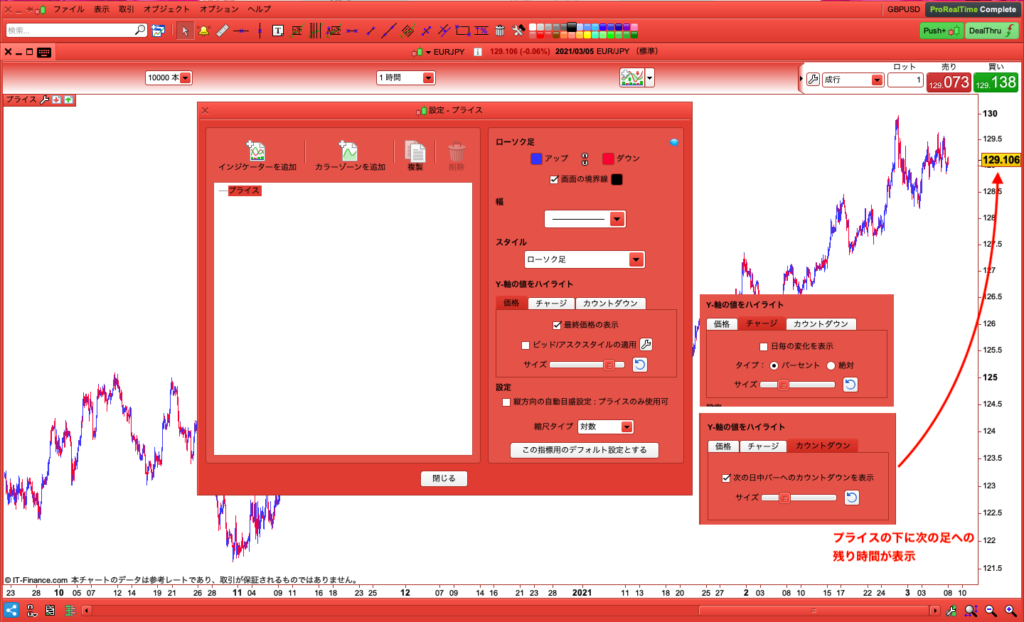Click zoom-out magnifier at bottom right
Screen dimensions: 1024x622
click(991, 611)
